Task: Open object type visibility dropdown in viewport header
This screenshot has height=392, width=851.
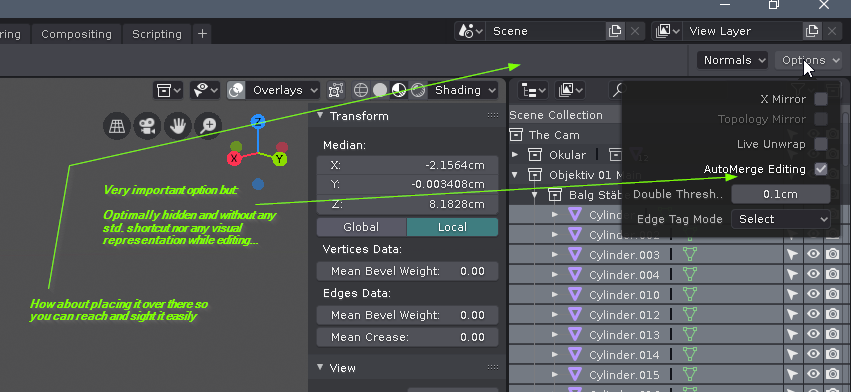Action: (167, 90)
